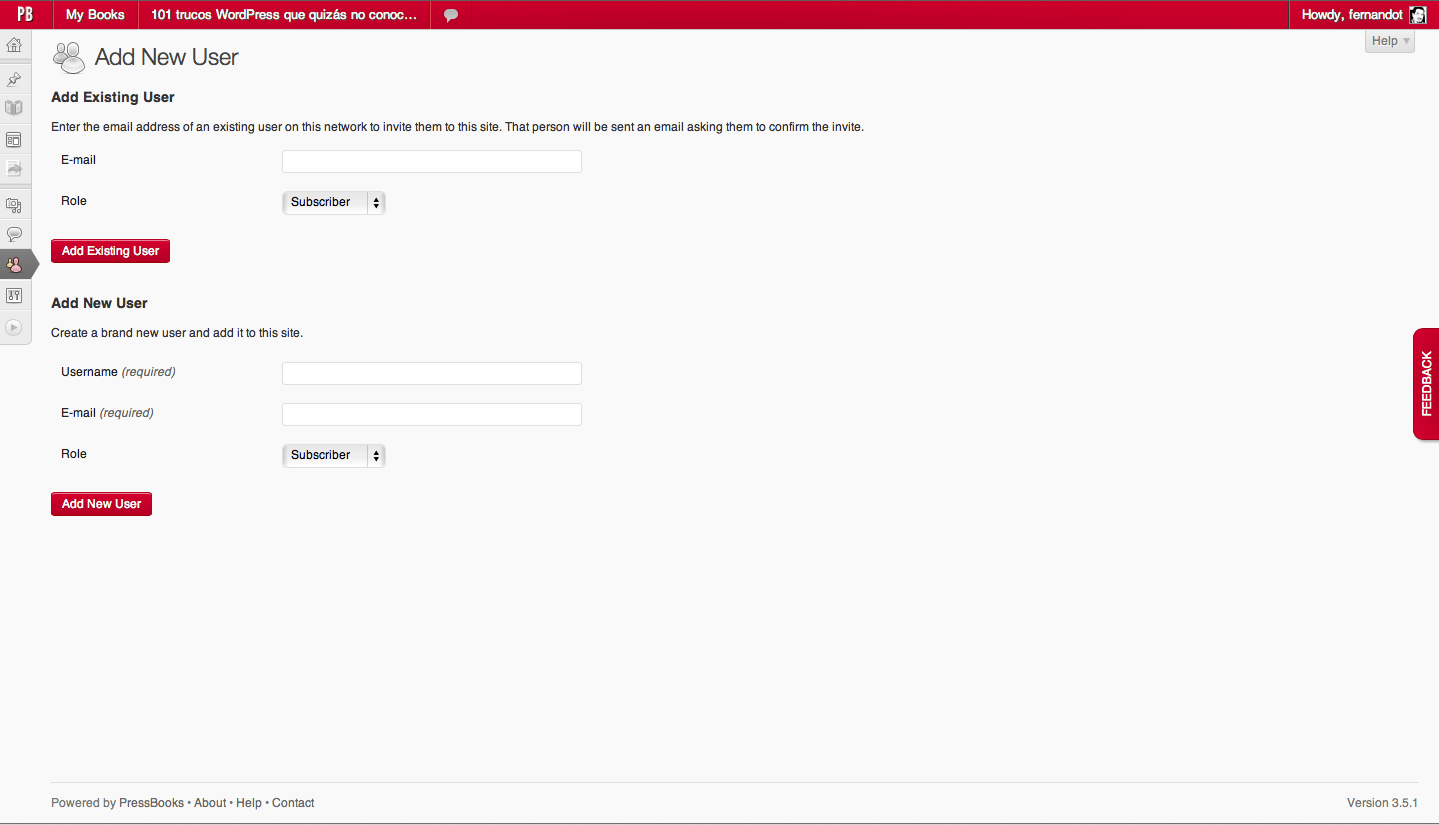Click the comments bubble in top bar
The height and width of the screenshot is (825, 1439).
click(451, 15)
